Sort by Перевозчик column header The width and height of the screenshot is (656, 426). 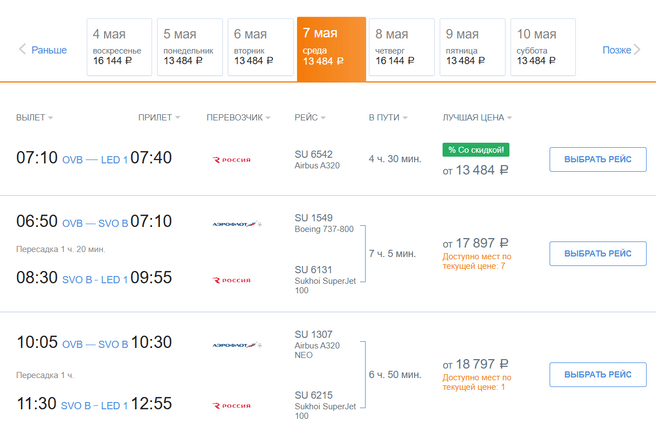coord(238,118)
